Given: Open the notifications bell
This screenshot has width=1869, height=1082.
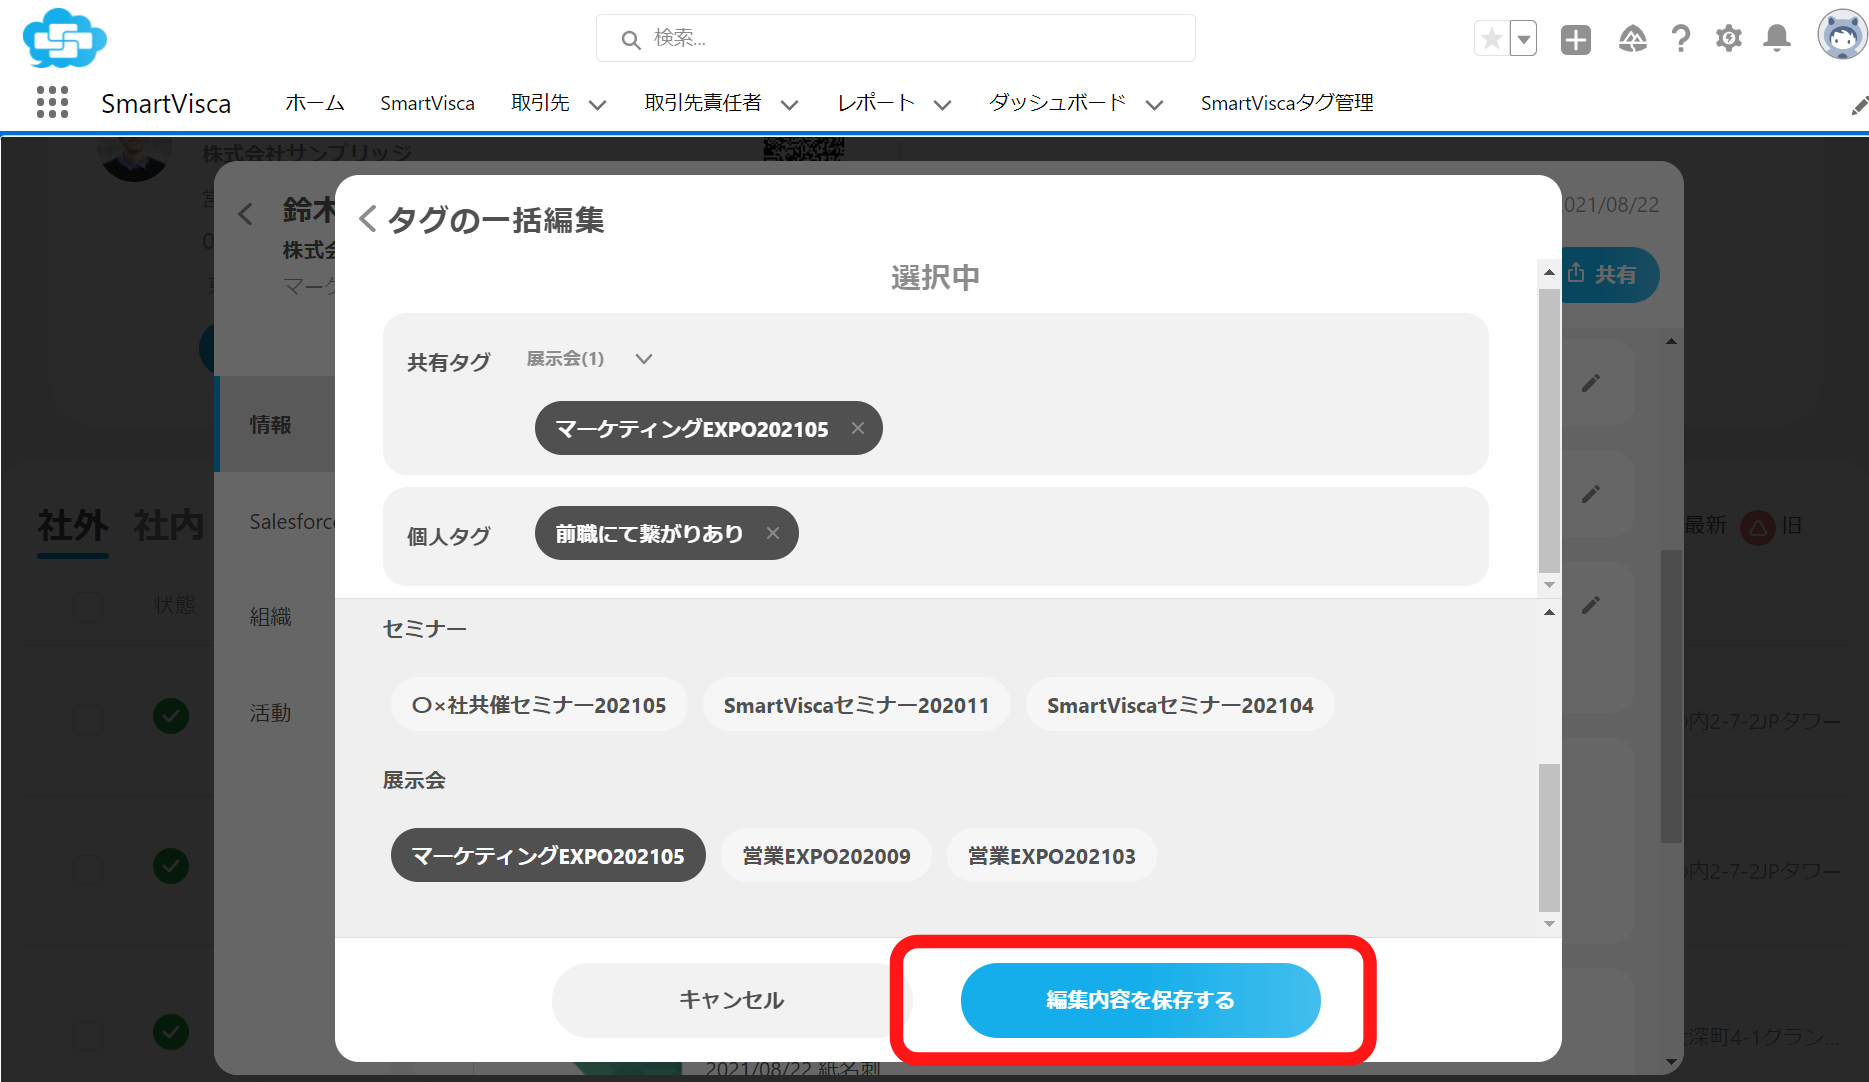Looking at the screenshot, I should point(1777,39).
